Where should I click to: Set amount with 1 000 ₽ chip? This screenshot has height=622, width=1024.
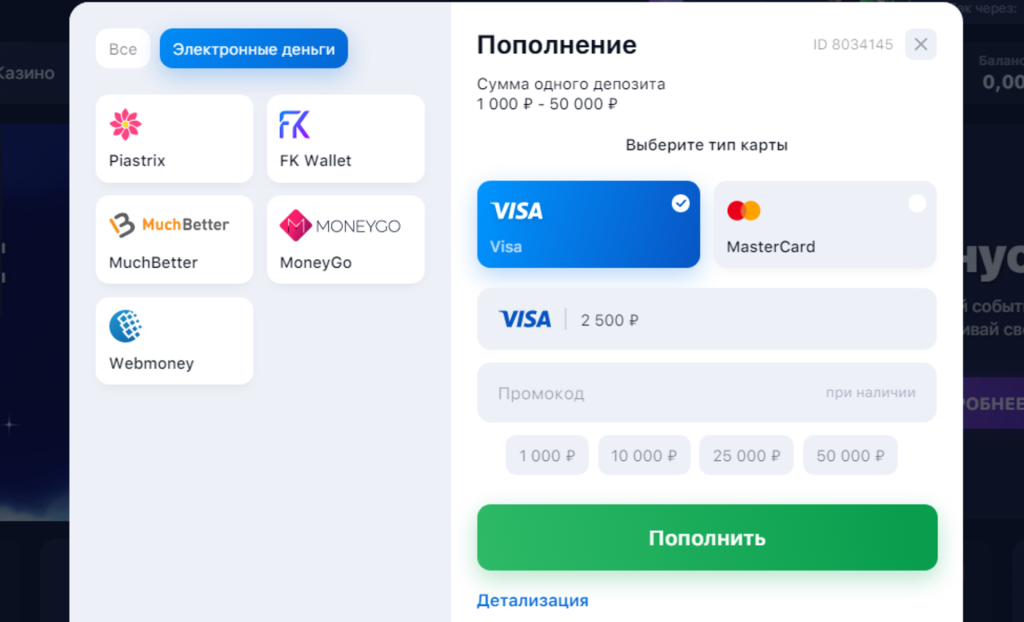point(547,455)
